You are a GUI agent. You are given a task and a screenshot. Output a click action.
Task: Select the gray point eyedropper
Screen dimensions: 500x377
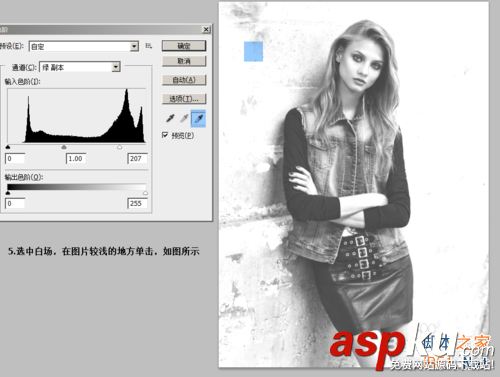point(184,118)
